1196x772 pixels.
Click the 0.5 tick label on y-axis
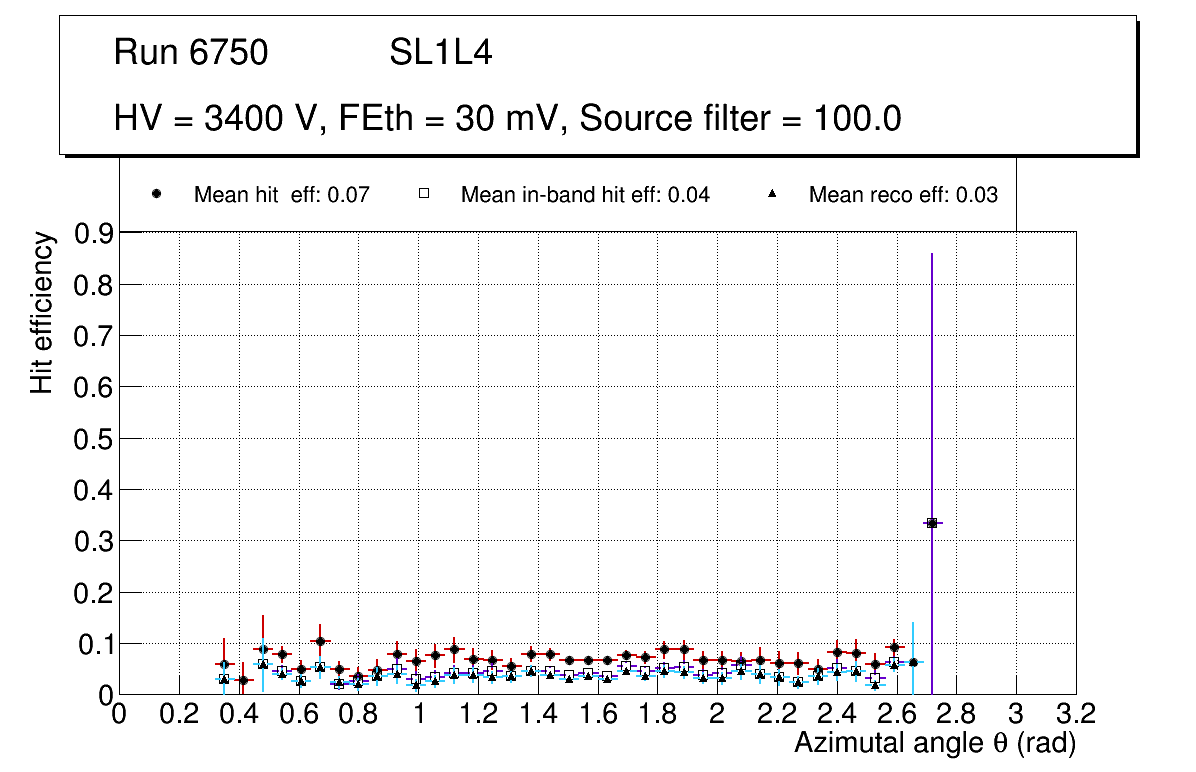(x=94, y=438)
